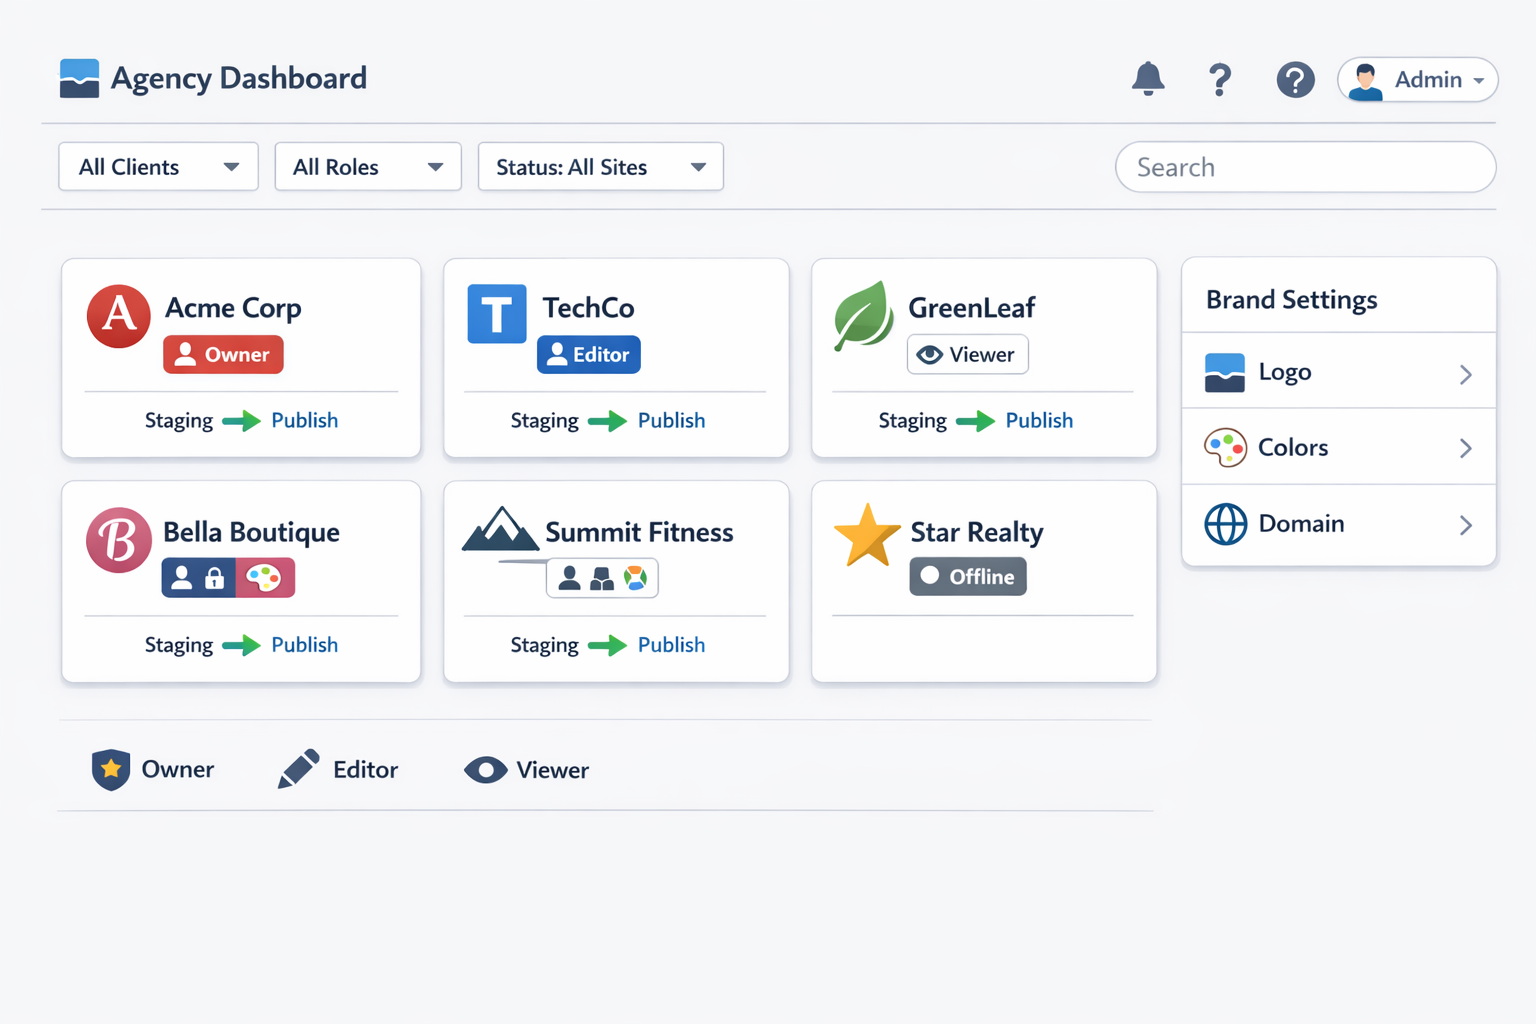The width and height of the screenshot is (1536, 1024).
Task: Click Staging on the Acme Corp card
Action: [x=178, y=420]
